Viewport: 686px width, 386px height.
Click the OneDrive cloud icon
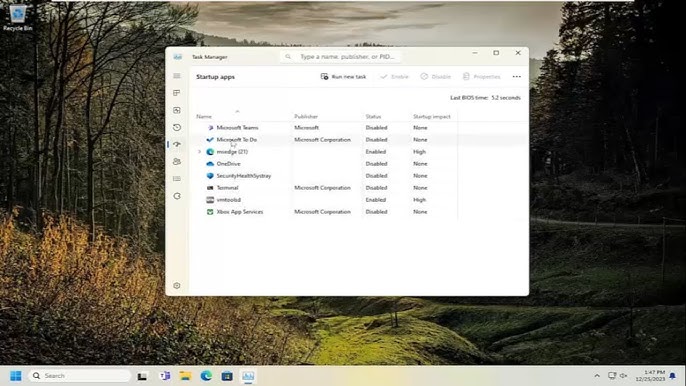(210, 164)
